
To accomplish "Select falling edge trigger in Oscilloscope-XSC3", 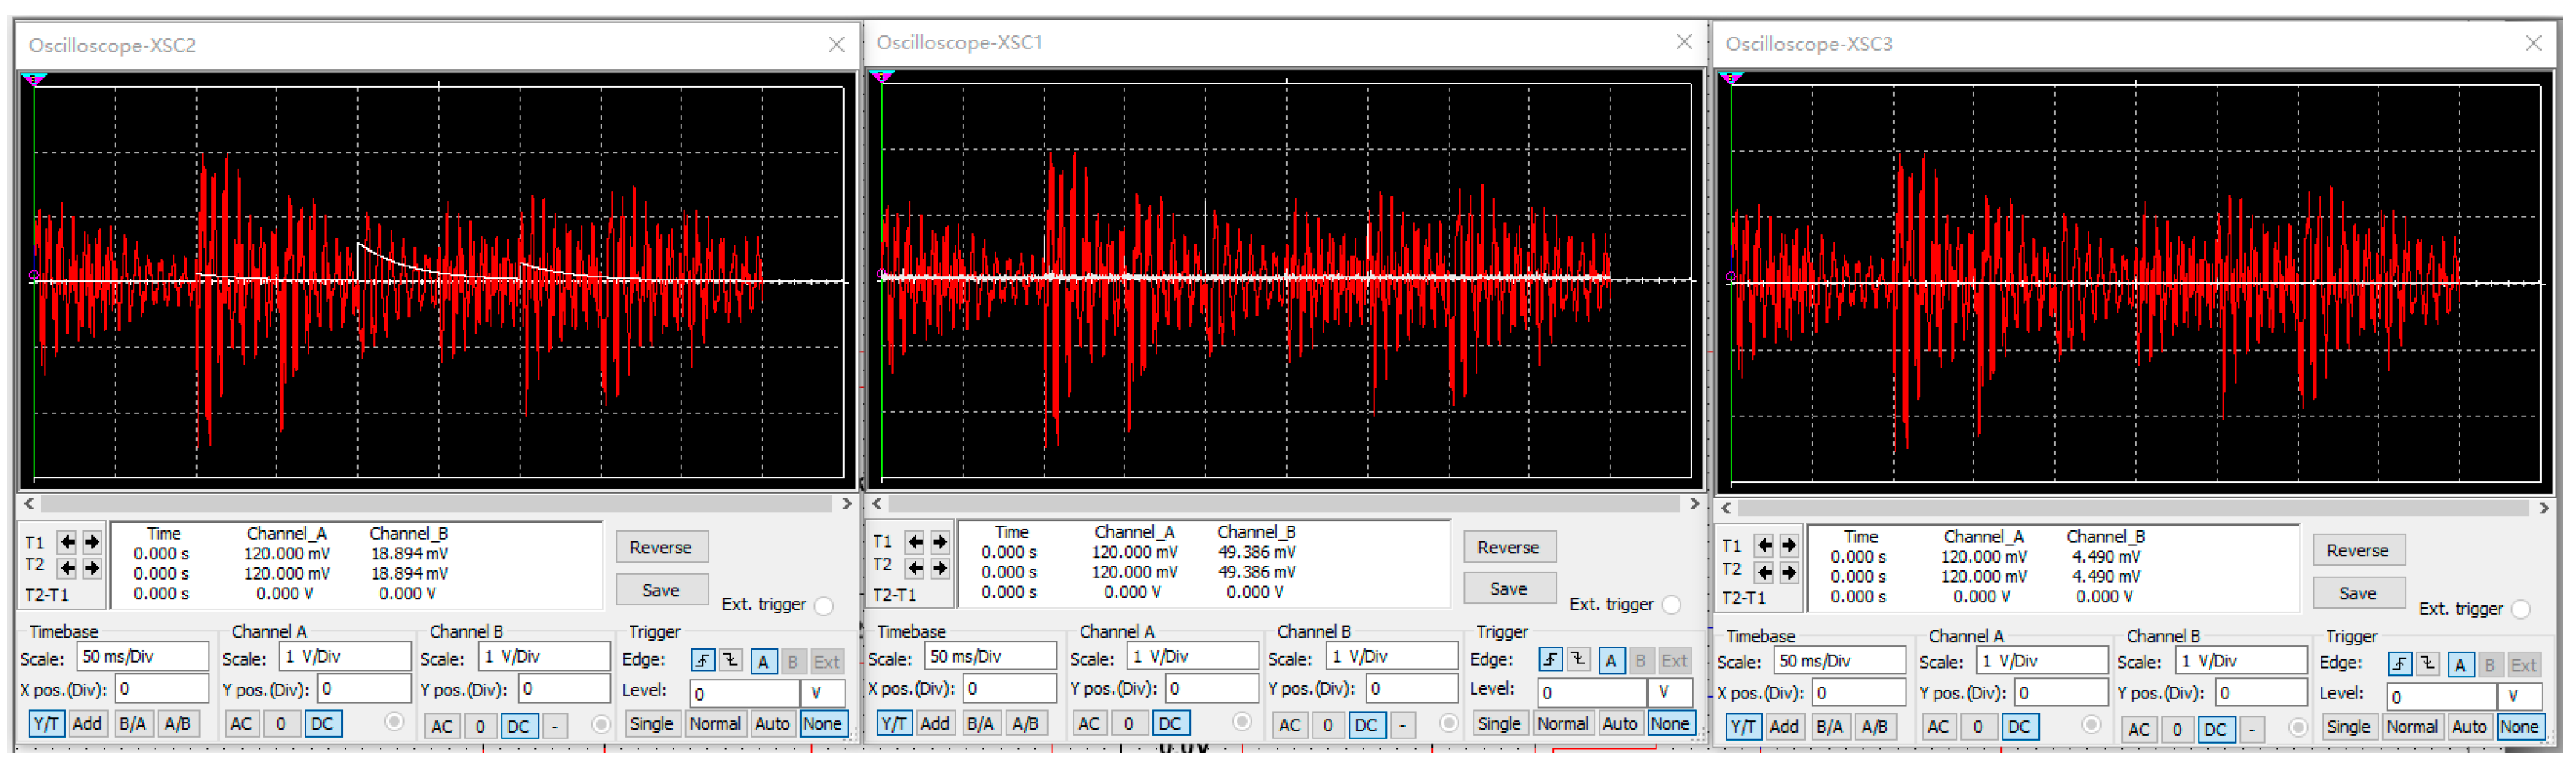I will coord(2427,664).
